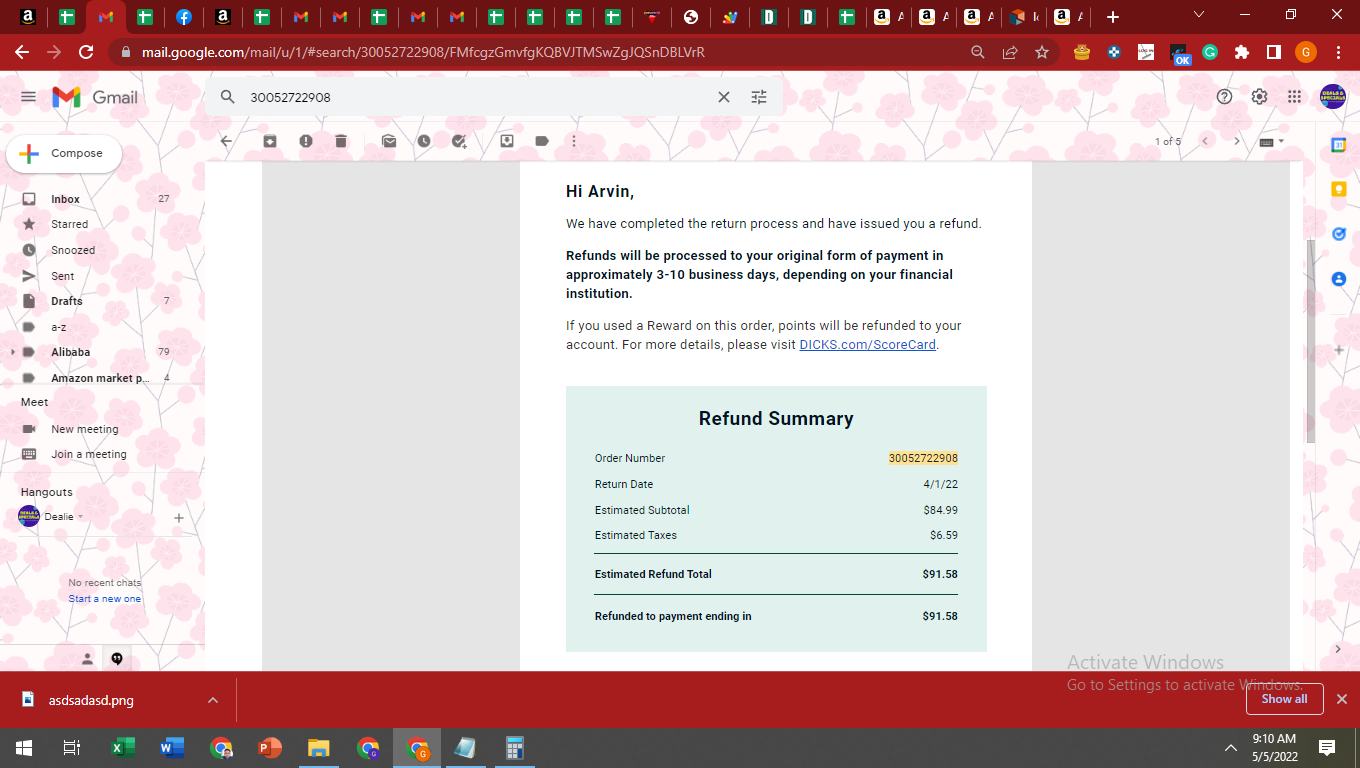
Task: Close the downloads bar
Action: 1342,699
